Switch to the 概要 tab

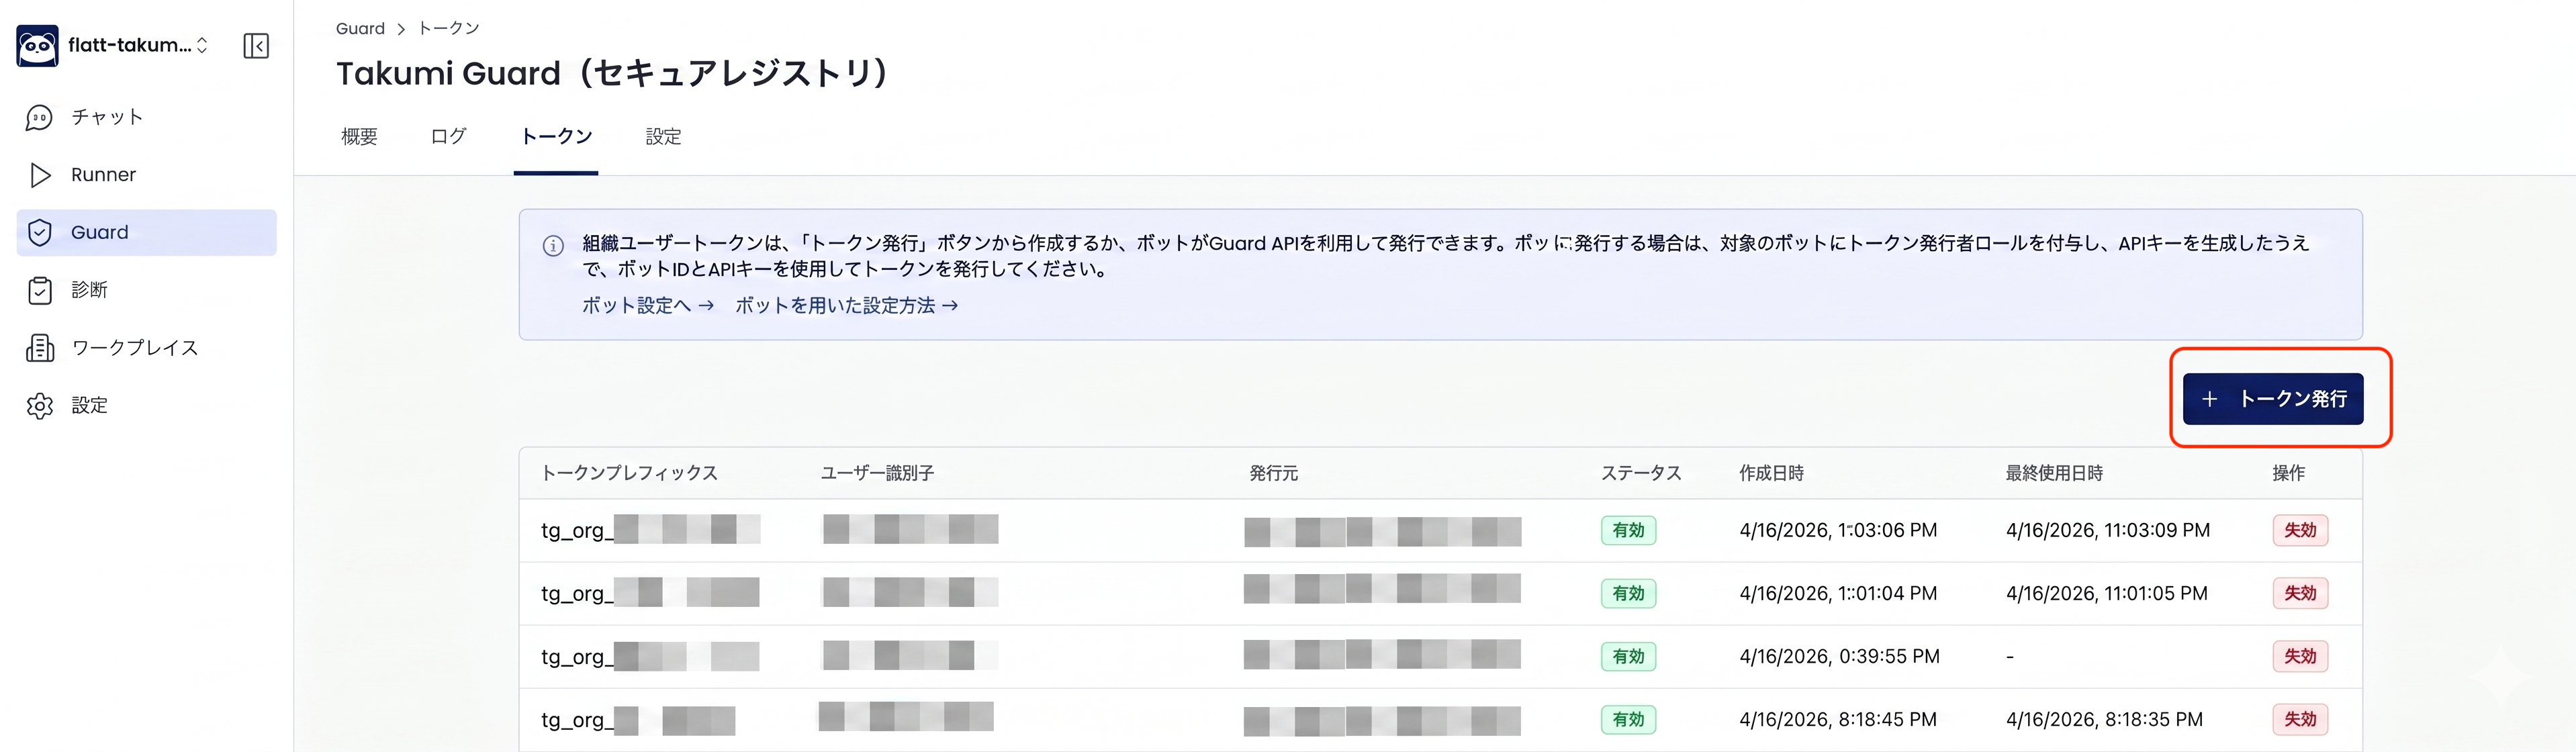coord(359,137)
